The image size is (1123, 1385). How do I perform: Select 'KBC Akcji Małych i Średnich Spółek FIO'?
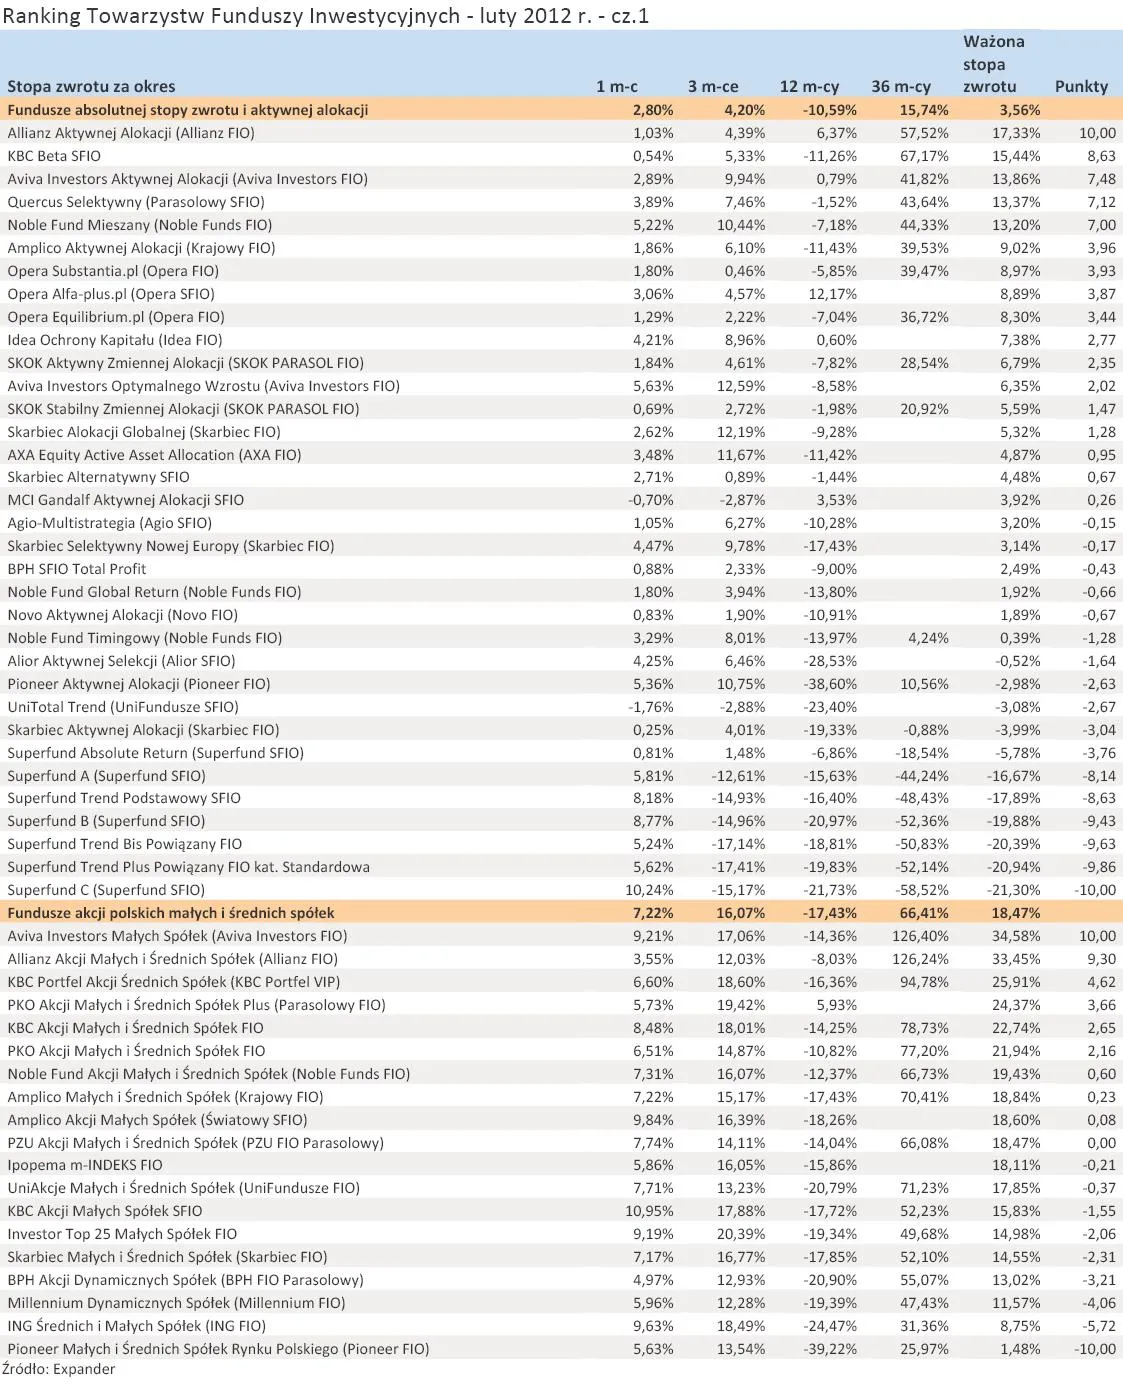[x=136, y=1028]
